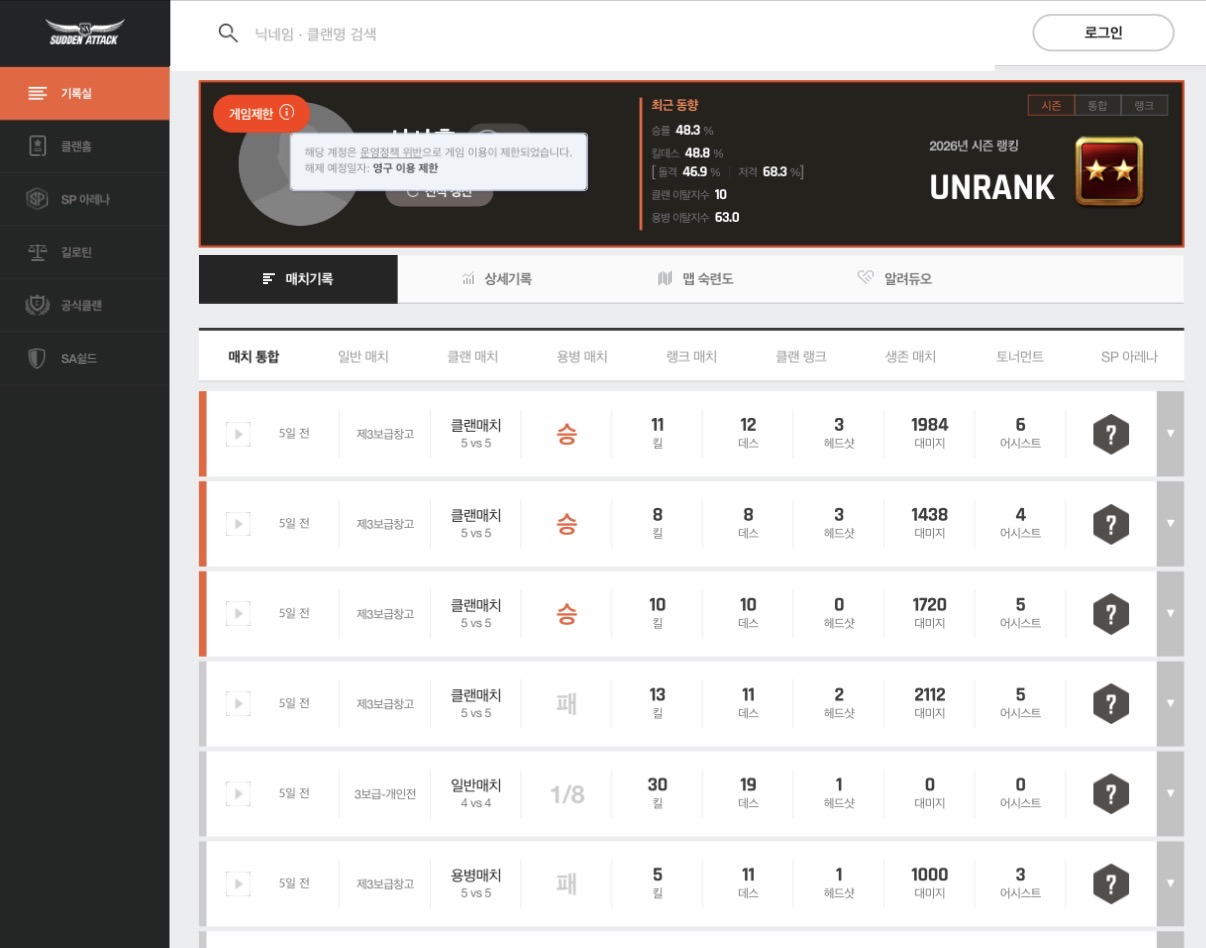This screenshot has height=948, width=1206.
Task: Click the 공식클랜 badge icon
Action: click(37, 305)
